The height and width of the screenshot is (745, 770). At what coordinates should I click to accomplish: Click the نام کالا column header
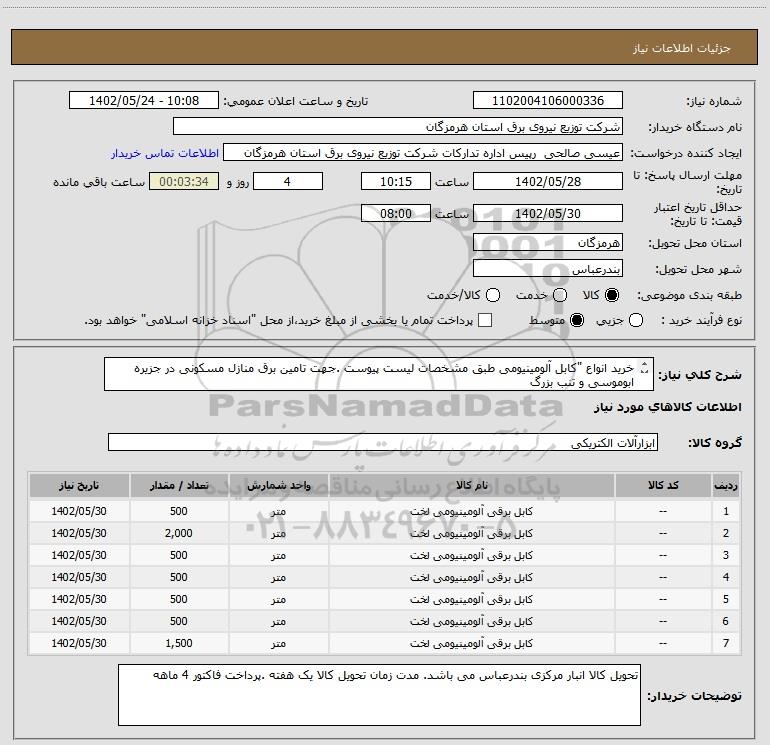point(471,485)
